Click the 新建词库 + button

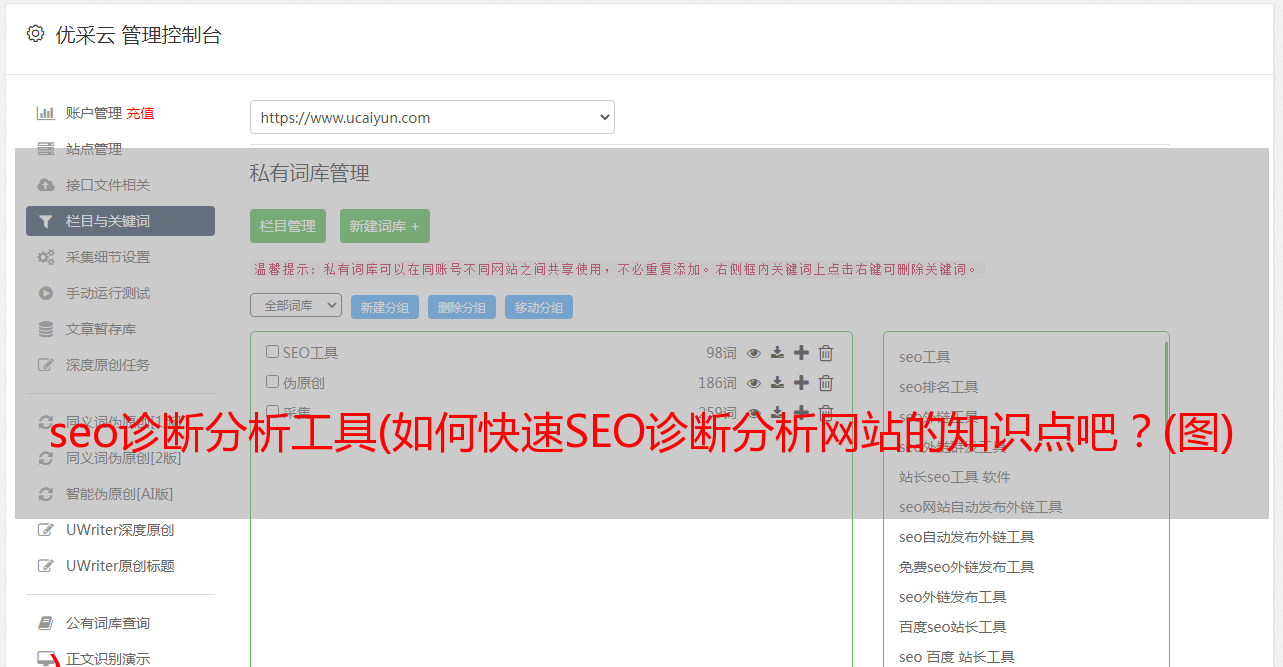click(384, 226)
